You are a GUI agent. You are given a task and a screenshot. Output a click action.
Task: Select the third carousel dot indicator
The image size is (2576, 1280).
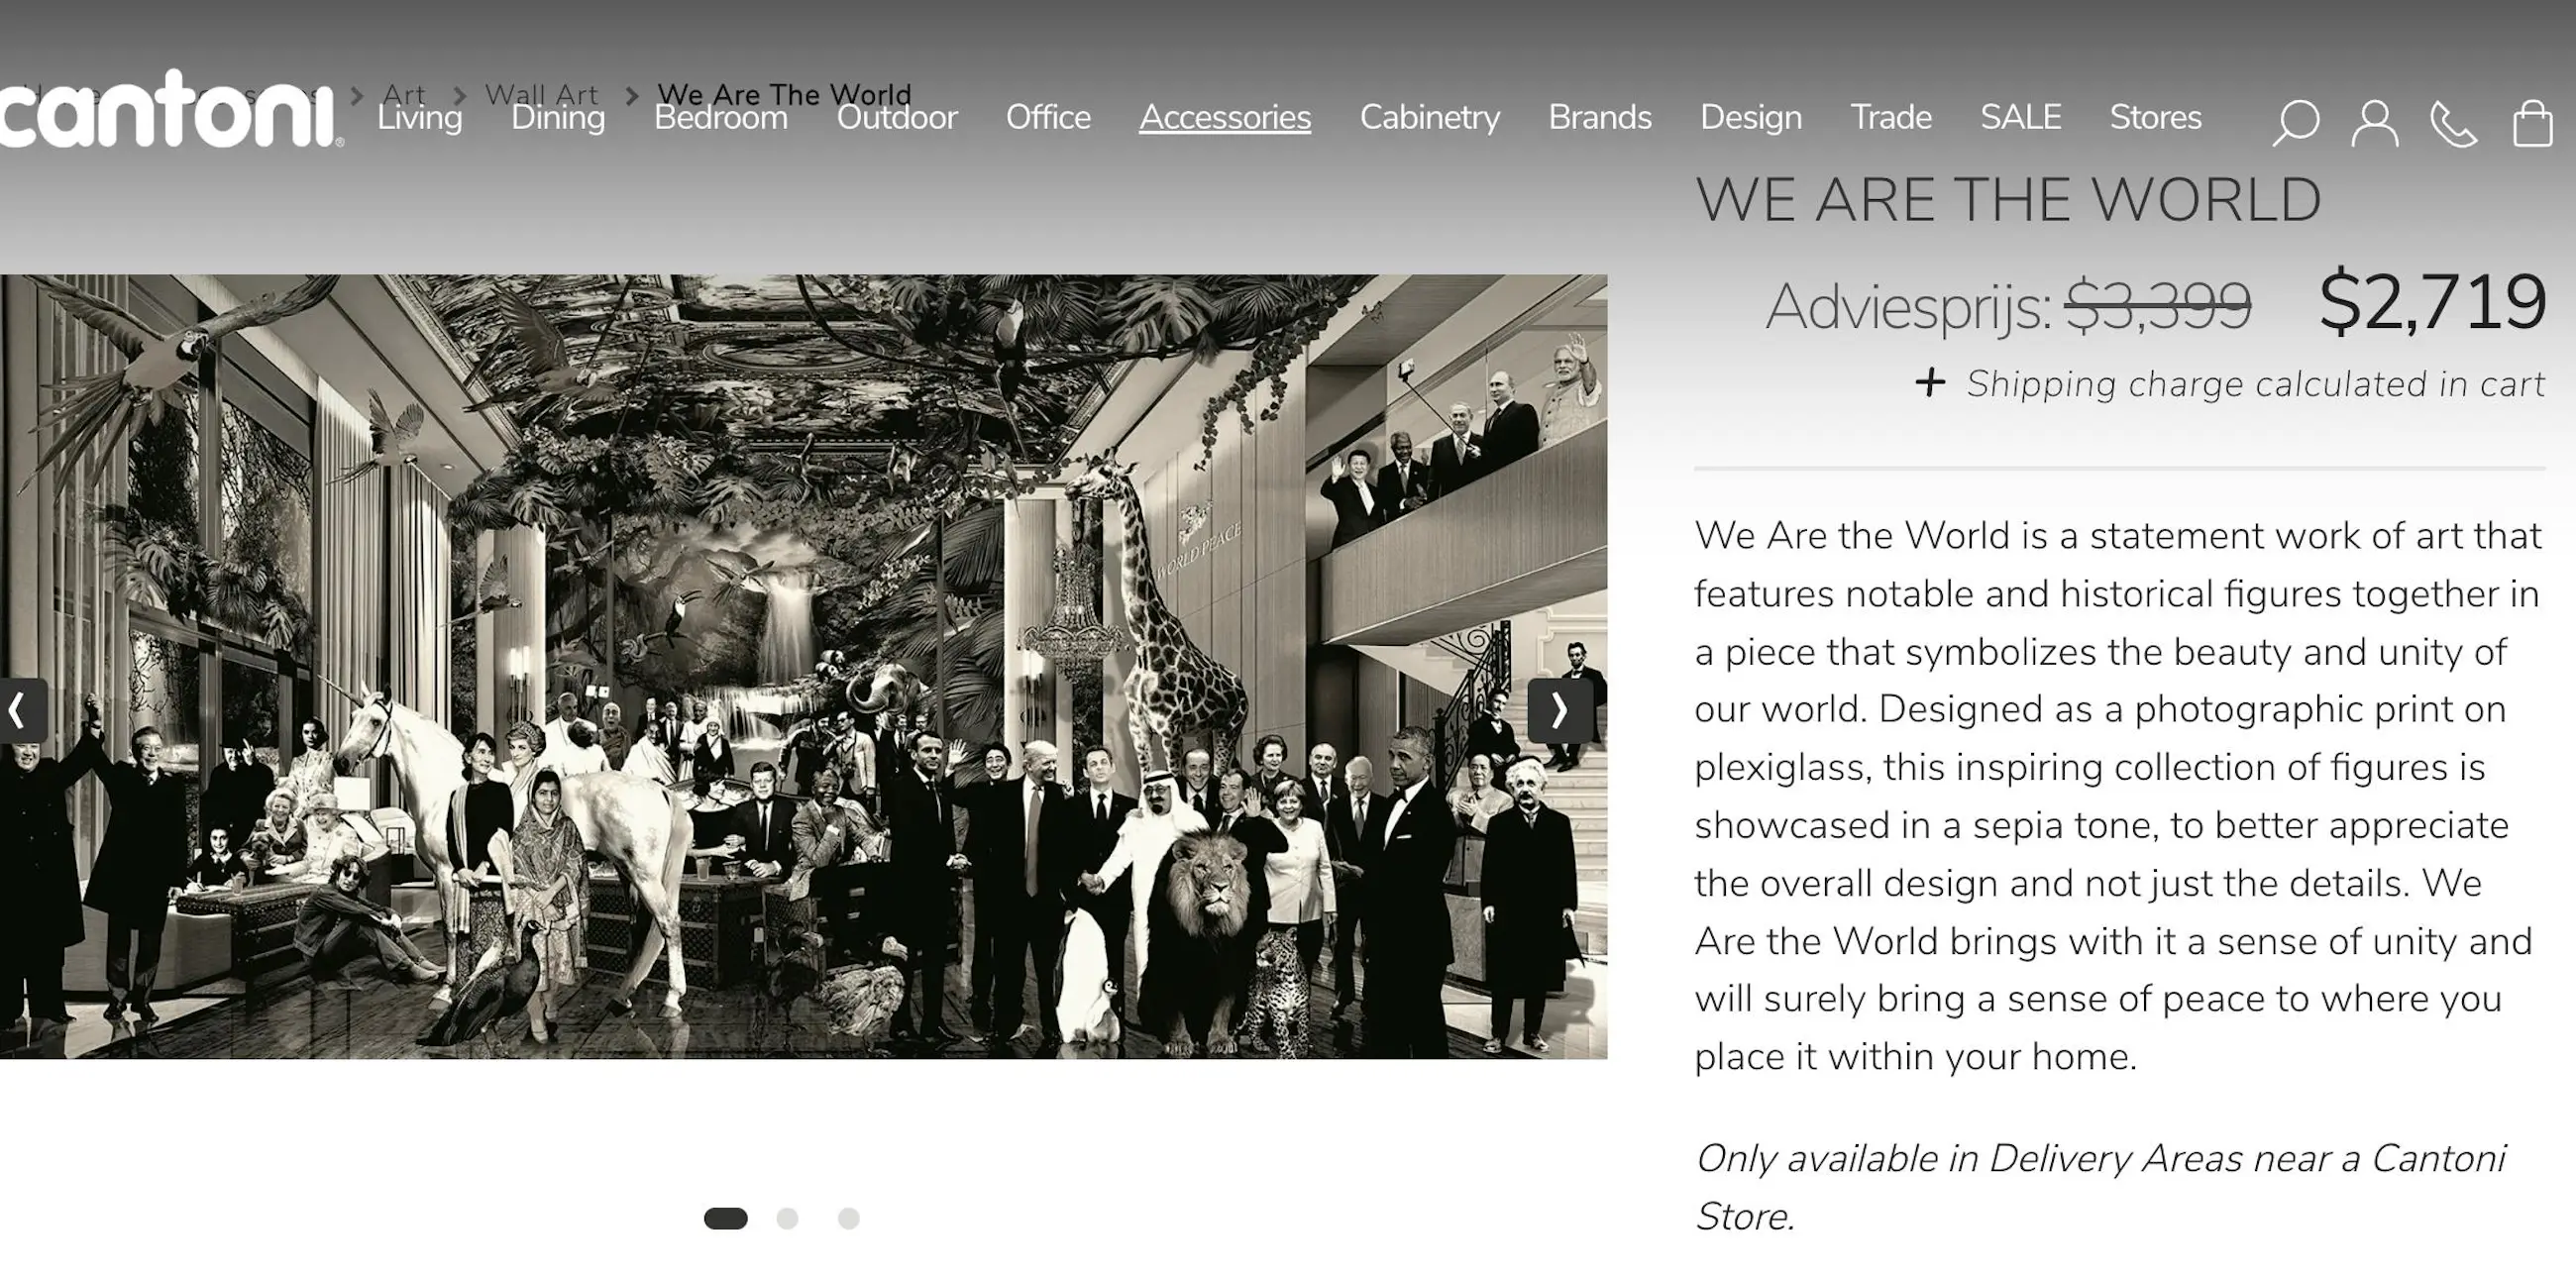pyautogui.click(x=848, y=1218)
